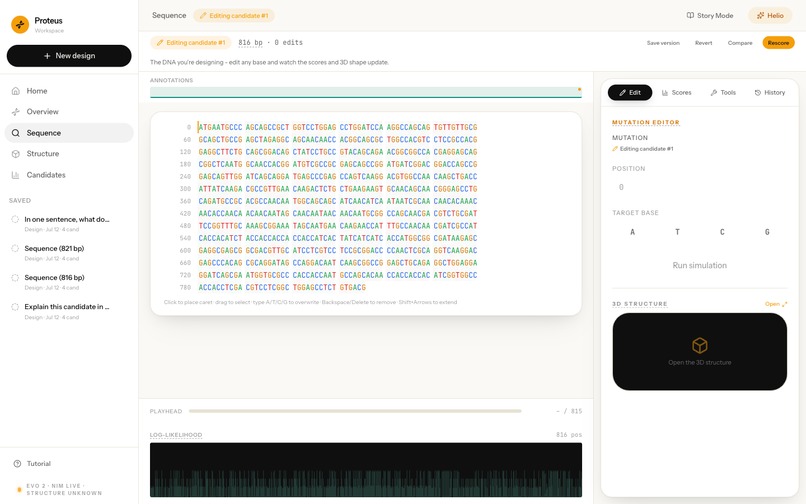
Task: Open the History tab
Action: click(770, 93)
